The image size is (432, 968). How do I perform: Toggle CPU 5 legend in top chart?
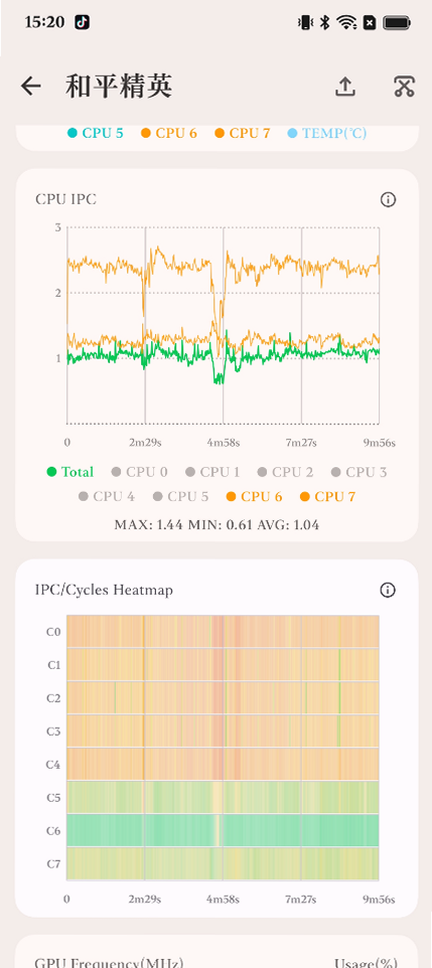[x=95, y=133]
